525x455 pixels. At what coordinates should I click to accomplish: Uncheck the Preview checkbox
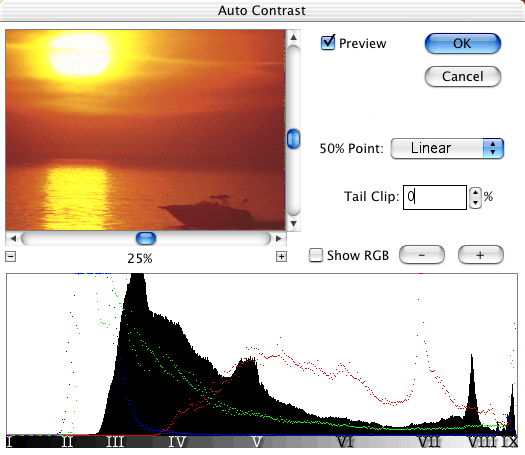pos(328,43)
